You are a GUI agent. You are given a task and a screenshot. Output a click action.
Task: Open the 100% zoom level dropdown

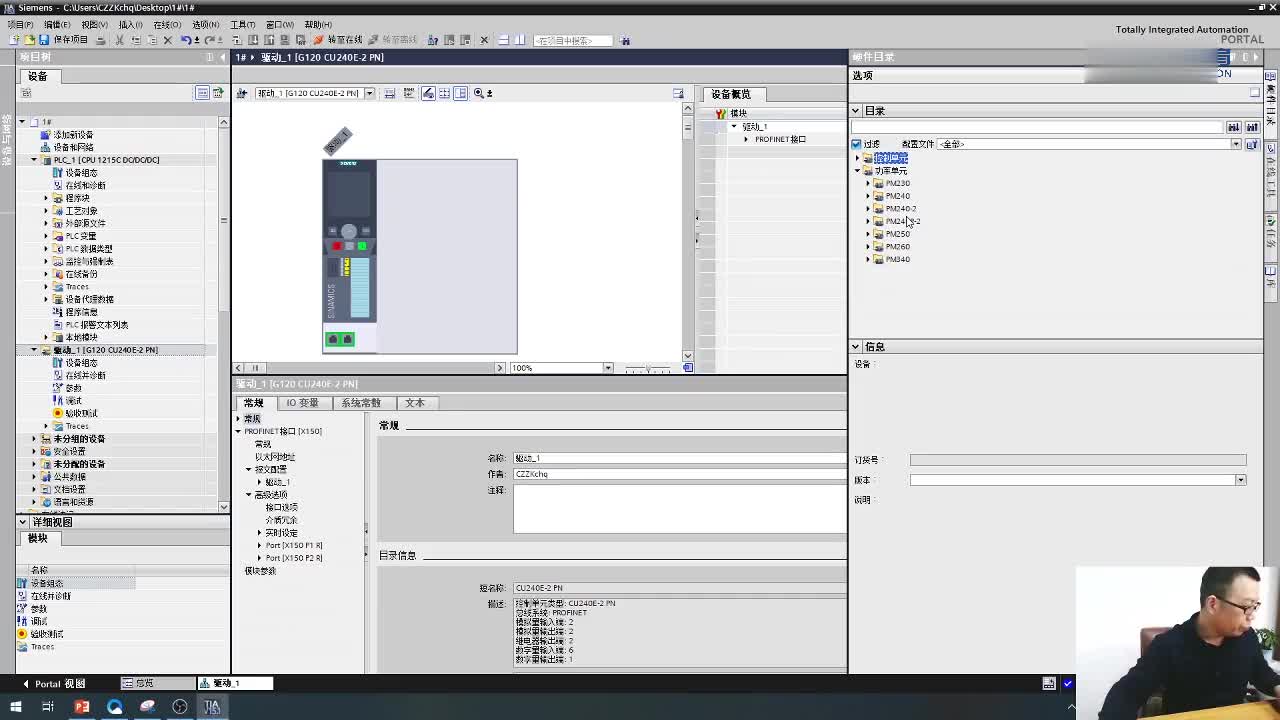pos(607,368)
